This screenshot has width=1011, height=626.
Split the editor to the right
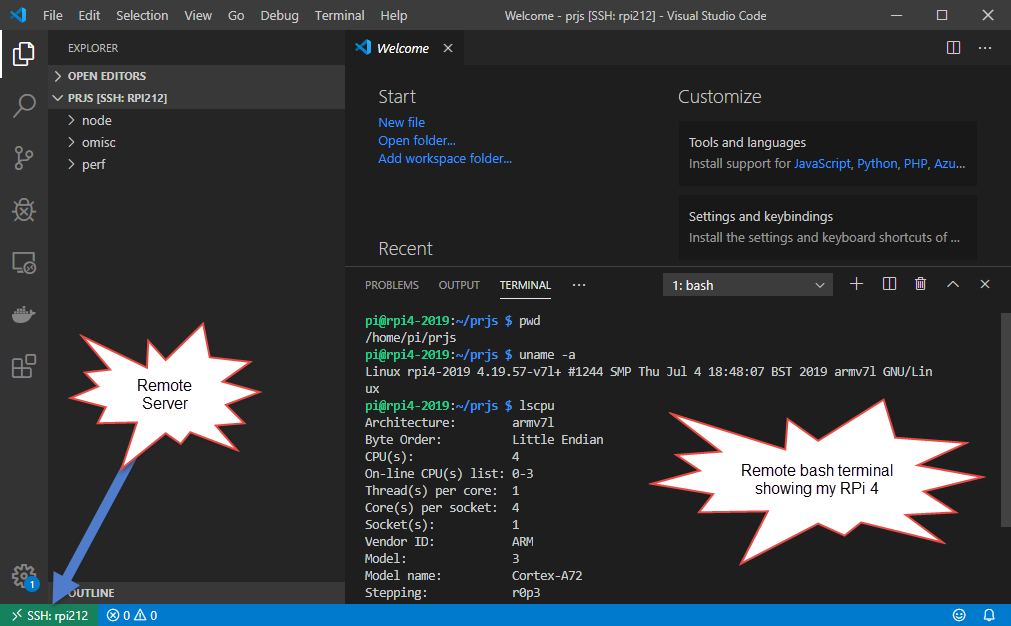[x=953, y=48]
